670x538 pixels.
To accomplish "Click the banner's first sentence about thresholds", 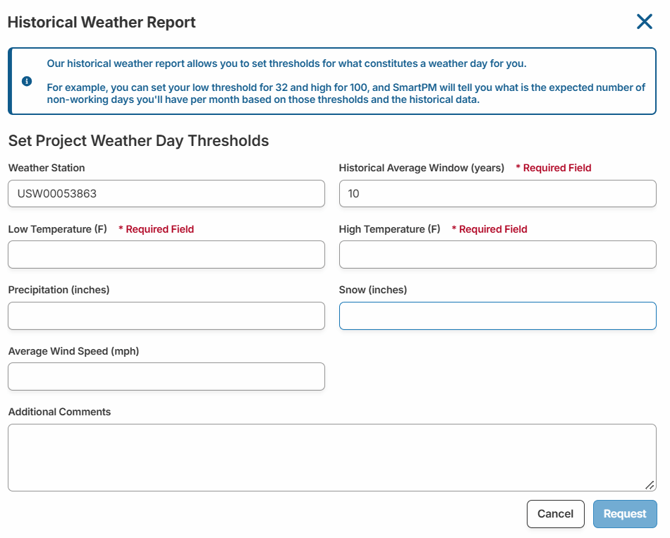I will point(287,64).
